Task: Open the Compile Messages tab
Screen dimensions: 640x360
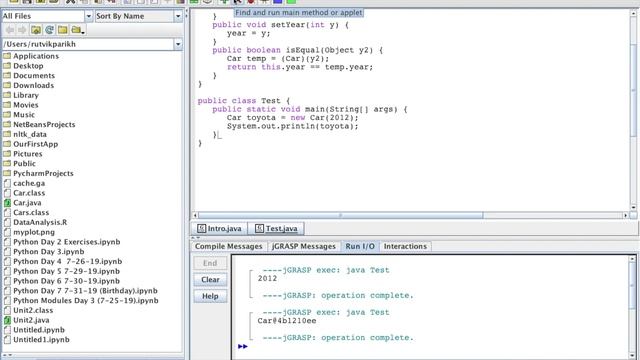Action: coord(229,247)
